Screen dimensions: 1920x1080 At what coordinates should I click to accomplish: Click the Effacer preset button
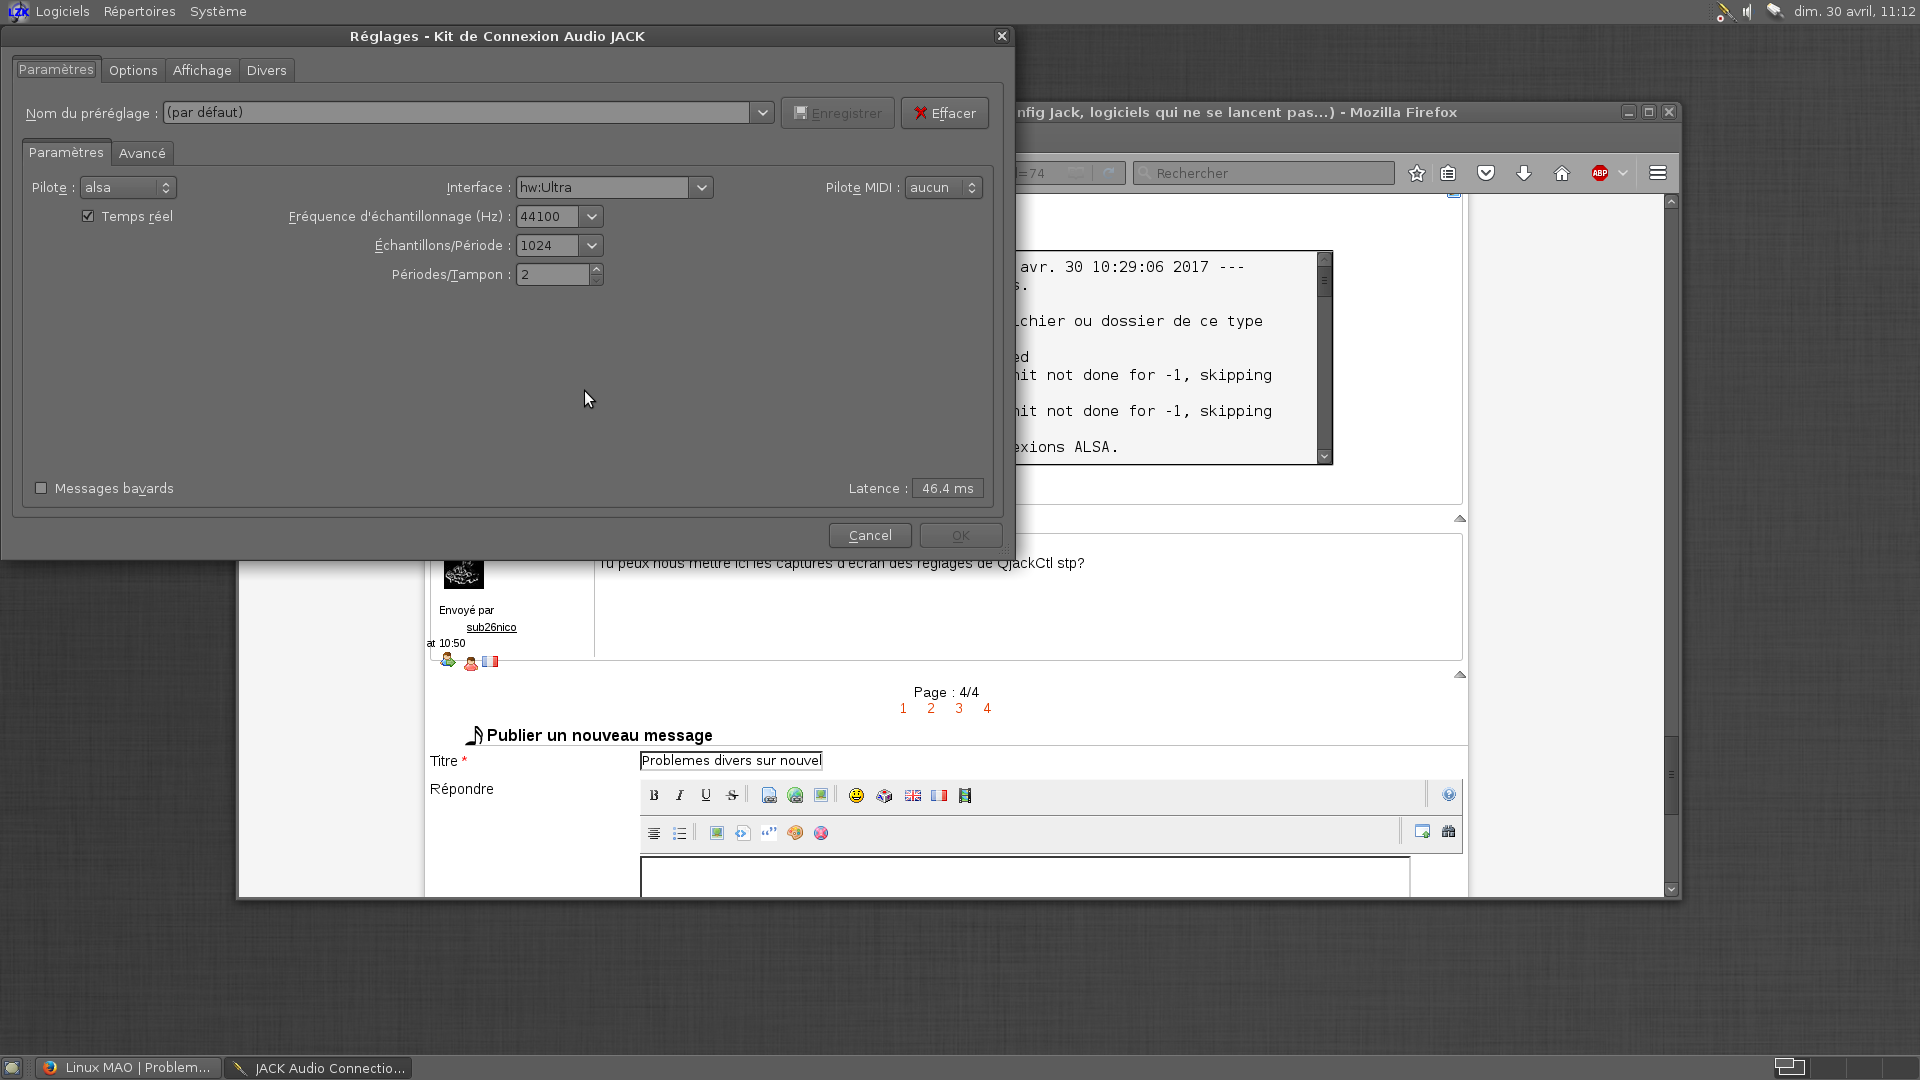(944, 113)
